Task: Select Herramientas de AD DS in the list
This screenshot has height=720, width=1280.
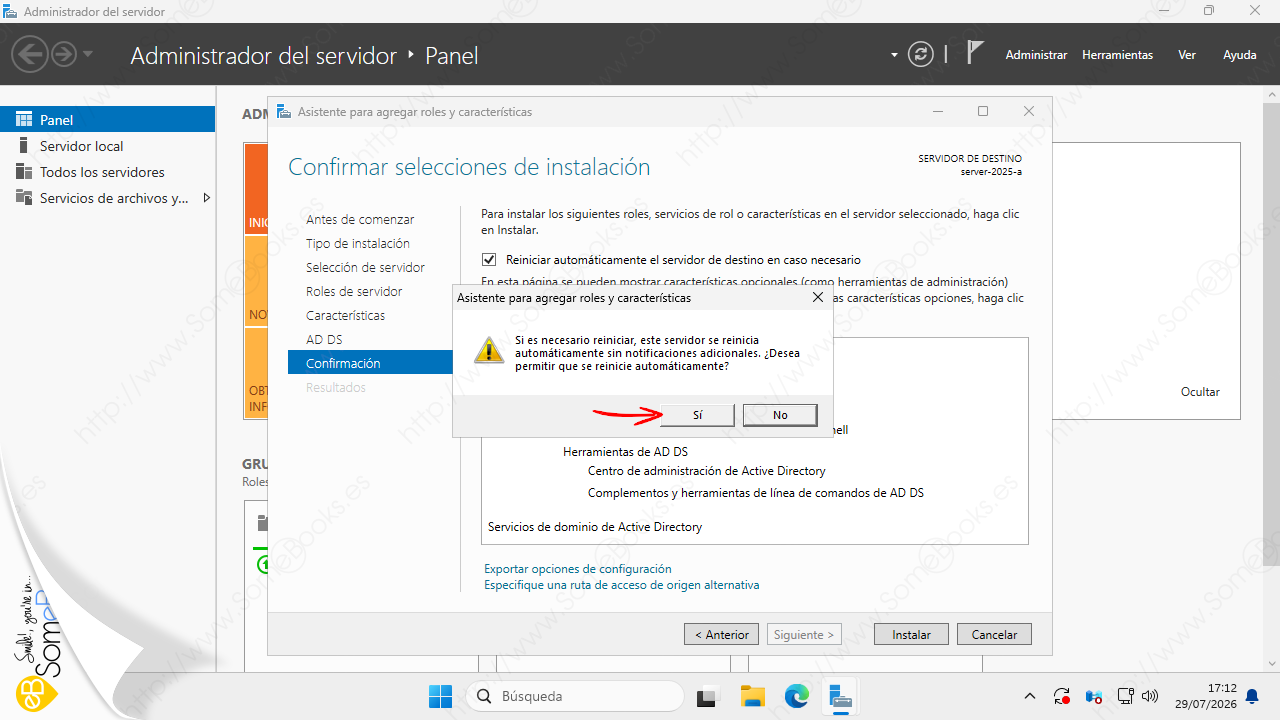Action: [x=625, y=452]
